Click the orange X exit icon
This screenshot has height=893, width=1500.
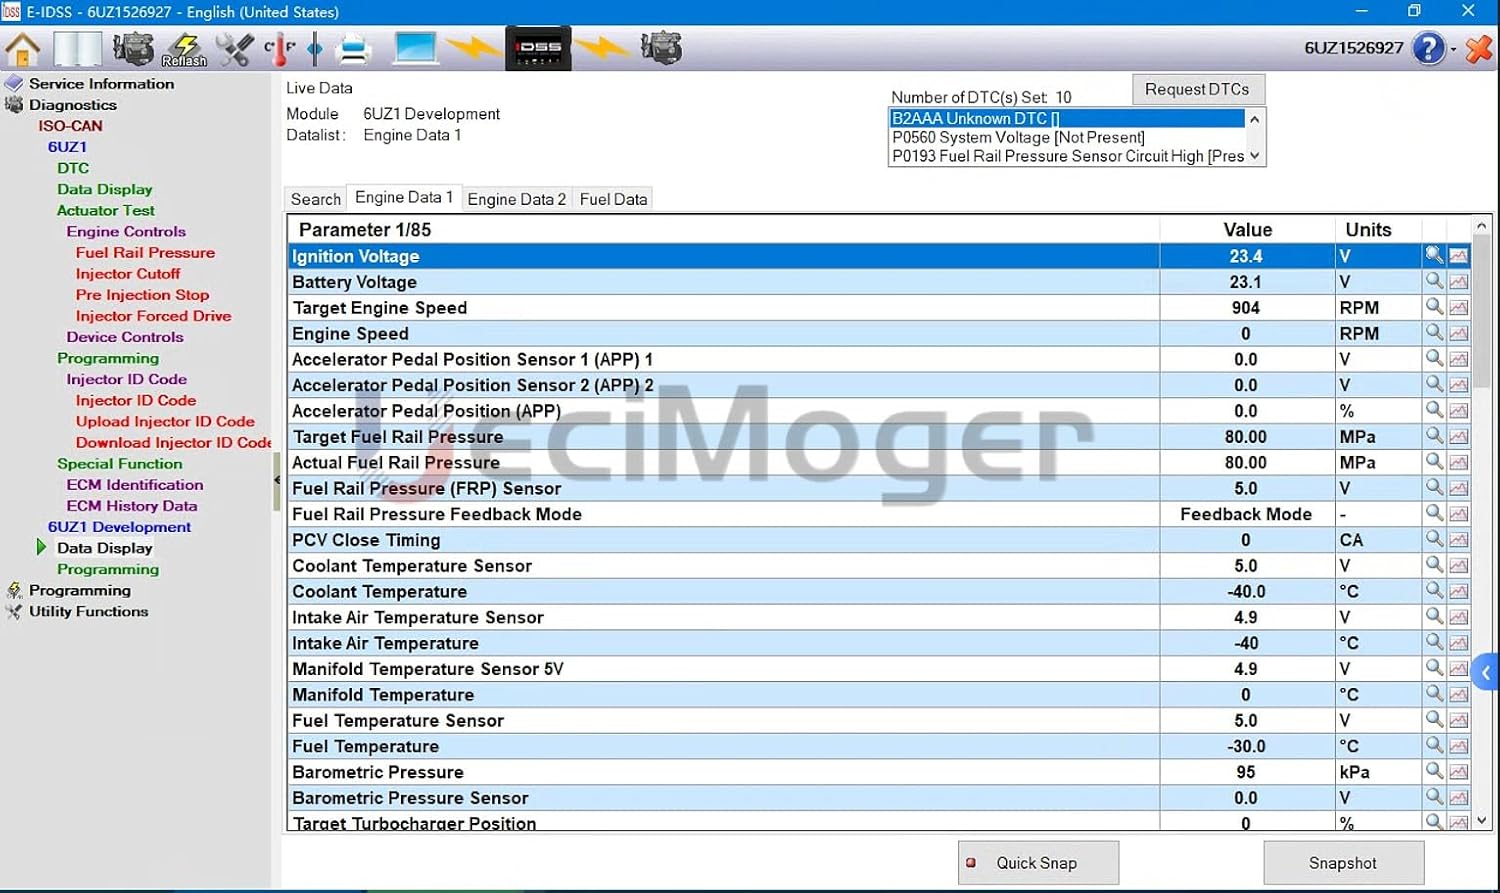click(x=1478, y=48)
